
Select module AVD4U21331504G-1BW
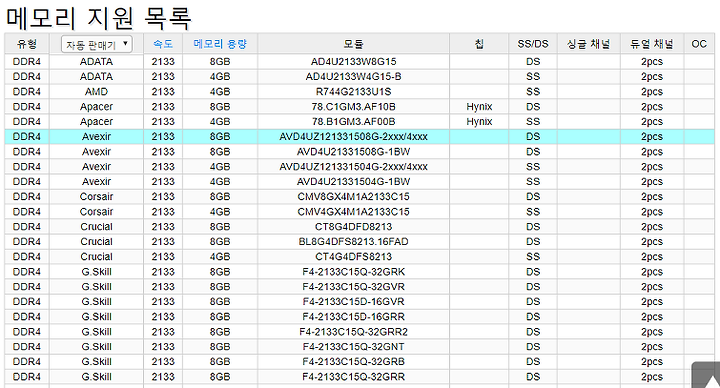point(353,182)
